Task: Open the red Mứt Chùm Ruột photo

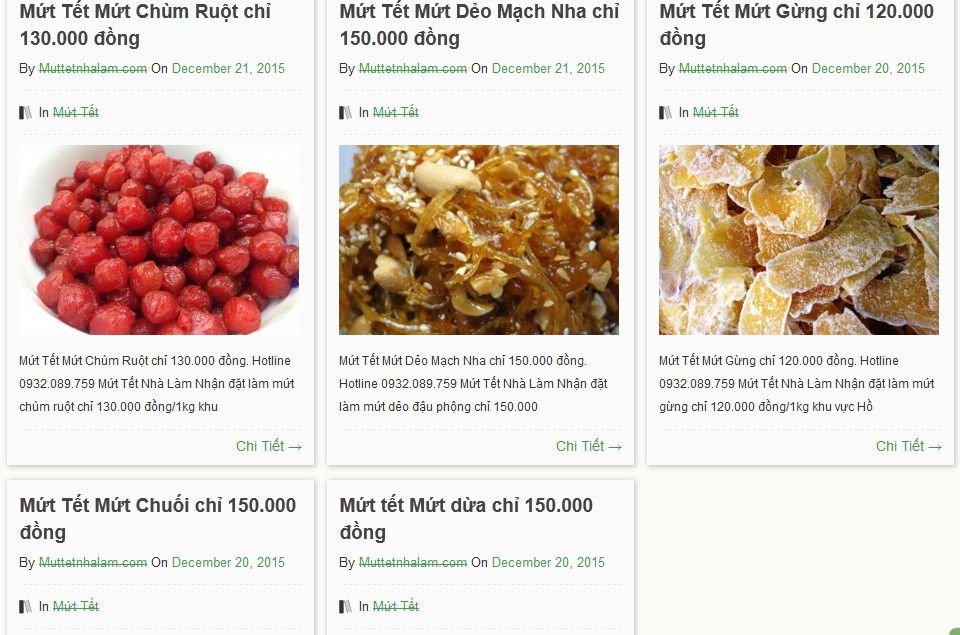Action: pyautogui.click(x=159, y=240)
